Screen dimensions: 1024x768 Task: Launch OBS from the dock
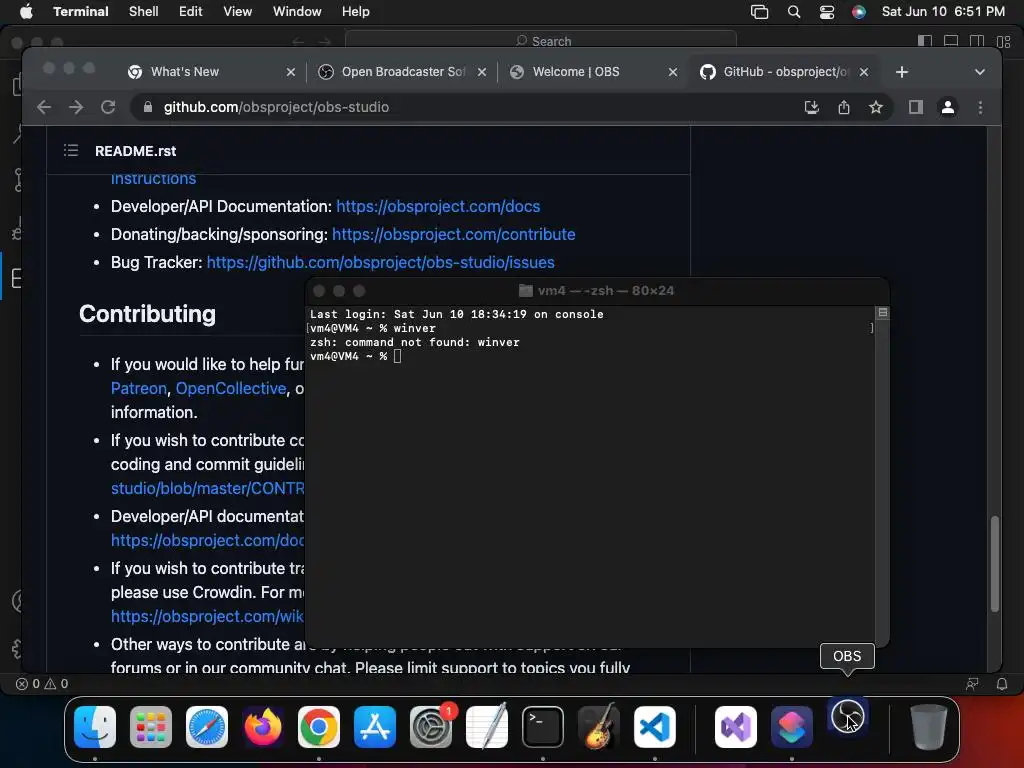tap(848, 717)
